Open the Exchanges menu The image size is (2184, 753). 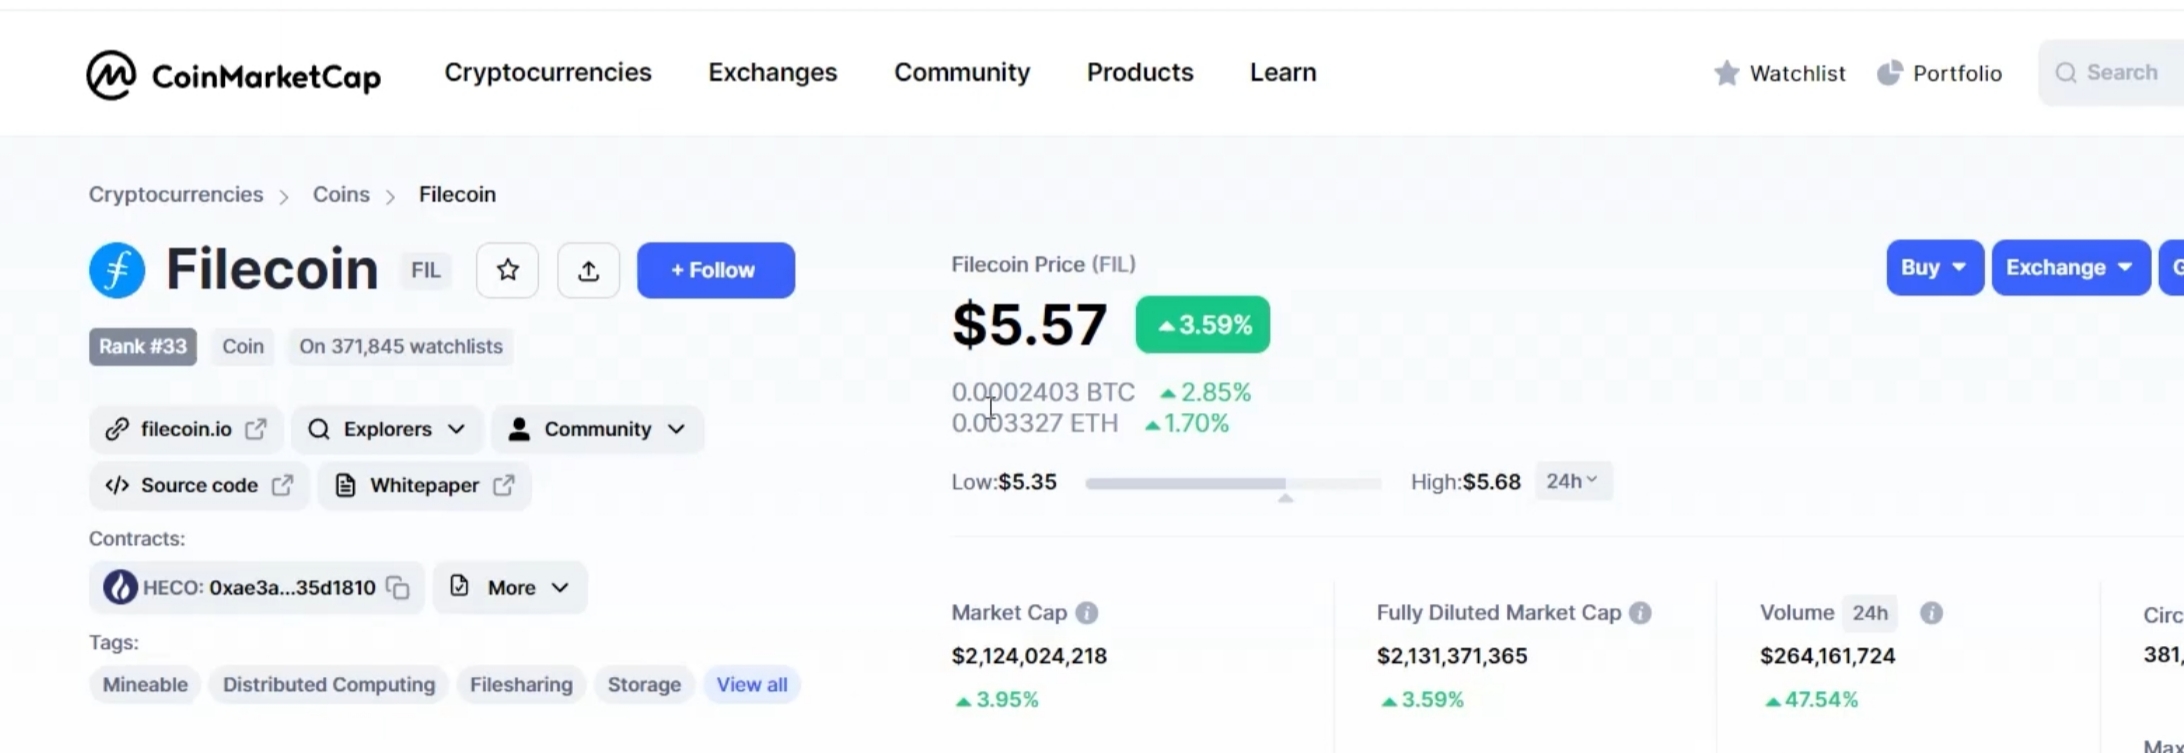tap(772, 72)
